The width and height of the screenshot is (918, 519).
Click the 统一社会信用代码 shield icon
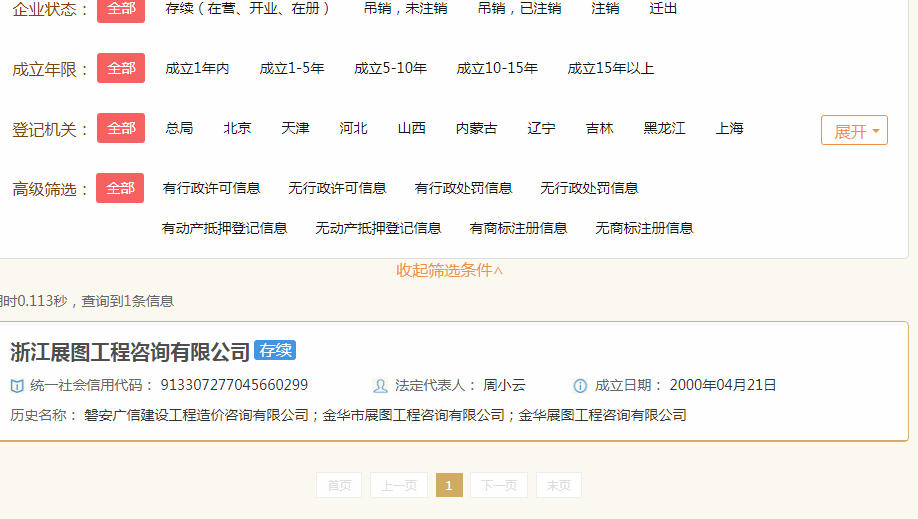(x=17, y=385)
